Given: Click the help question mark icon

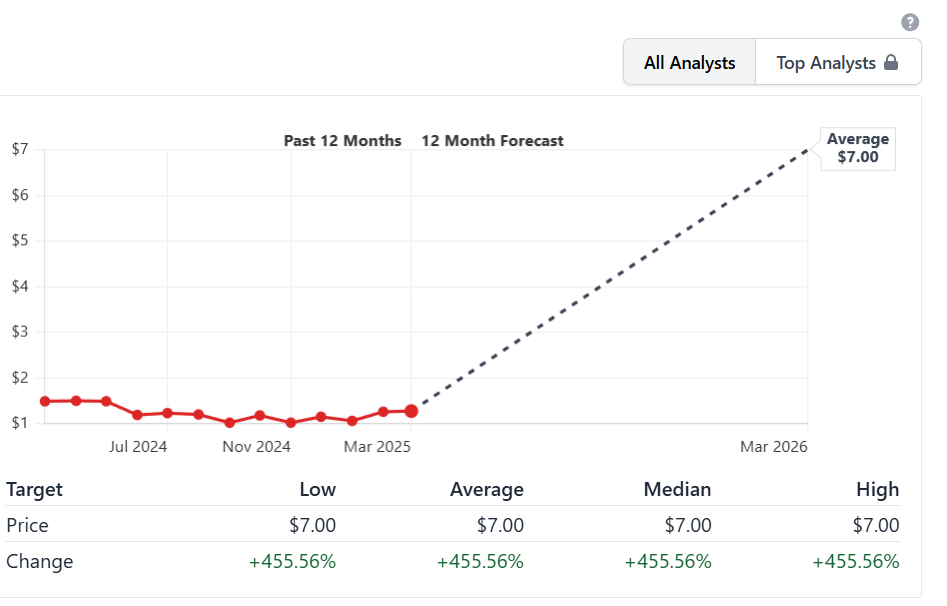Looking at the screenshot, I should [909, 22].
